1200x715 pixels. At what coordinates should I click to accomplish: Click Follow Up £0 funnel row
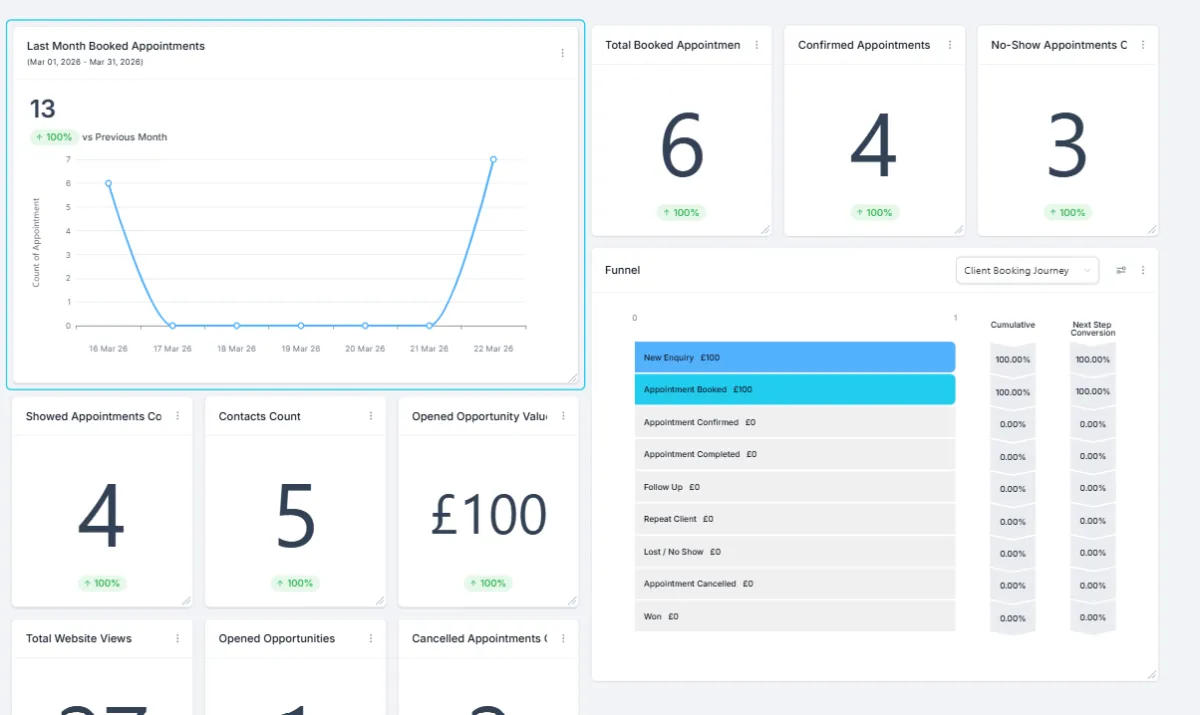pyautogui.click(x=795, y=487)
